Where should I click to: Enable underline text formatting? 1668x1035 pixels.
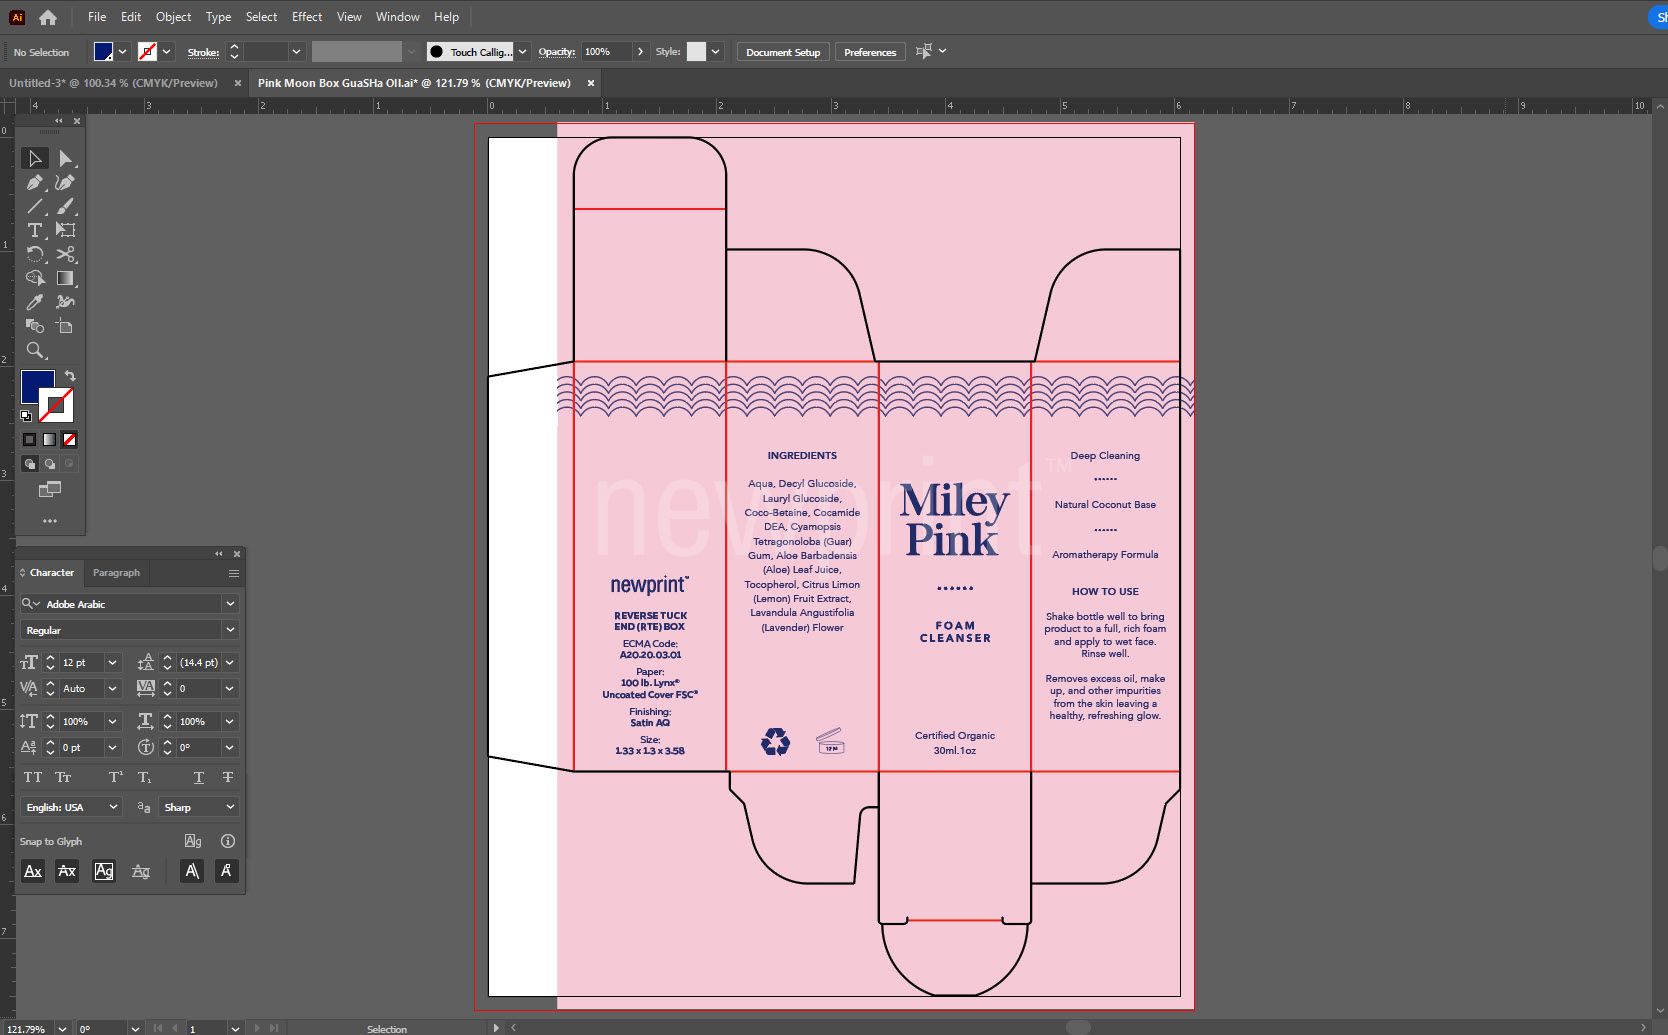point(198,777)
